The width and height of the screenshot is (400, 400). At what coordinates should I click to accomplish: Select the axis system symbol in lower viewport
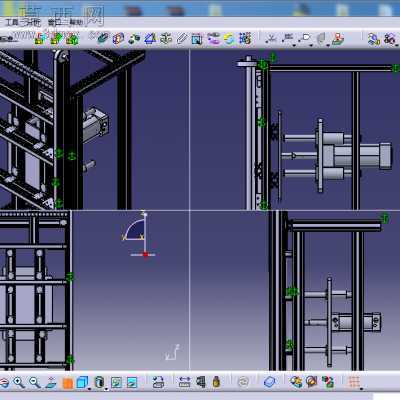(172, 353)
